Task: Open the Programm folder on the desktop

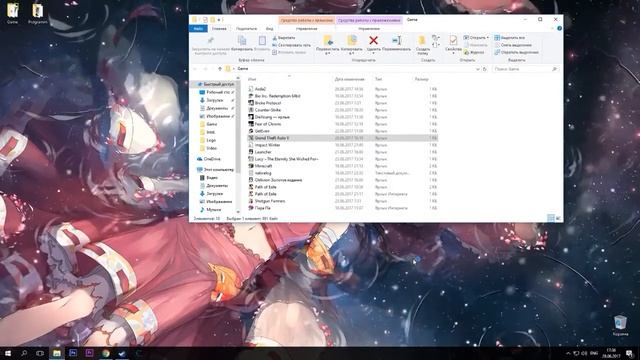Action: pos(38,13)
